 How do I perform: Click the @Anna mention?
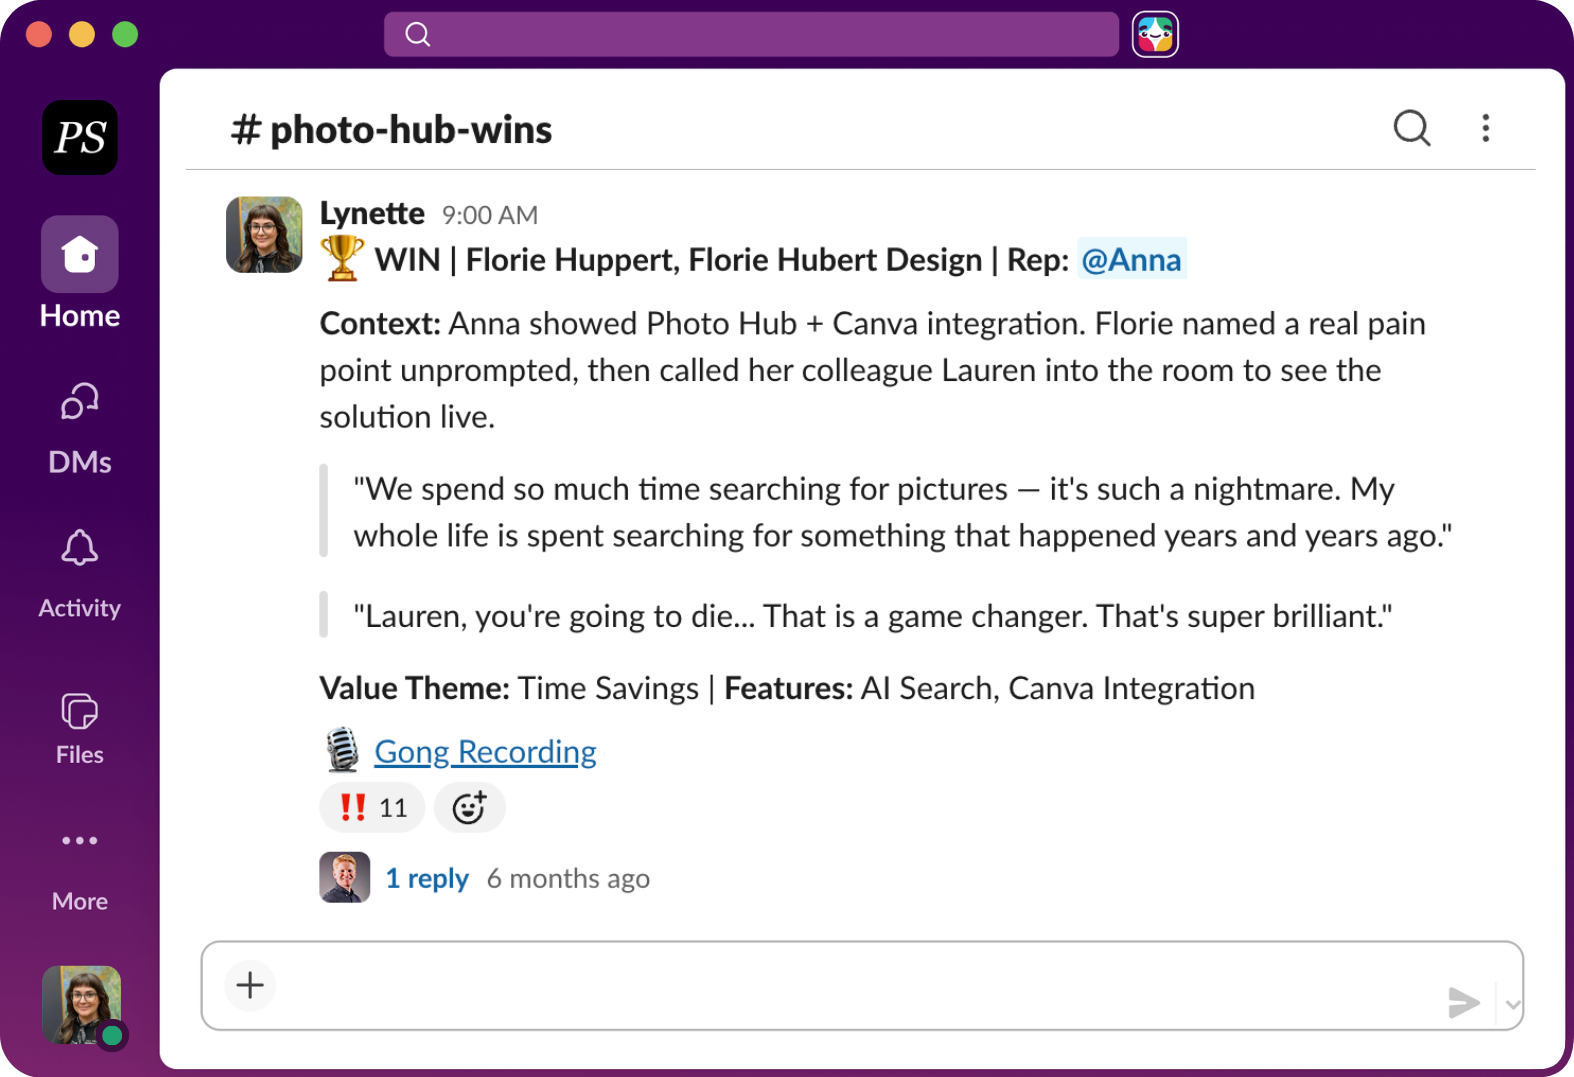[1132, 259]
